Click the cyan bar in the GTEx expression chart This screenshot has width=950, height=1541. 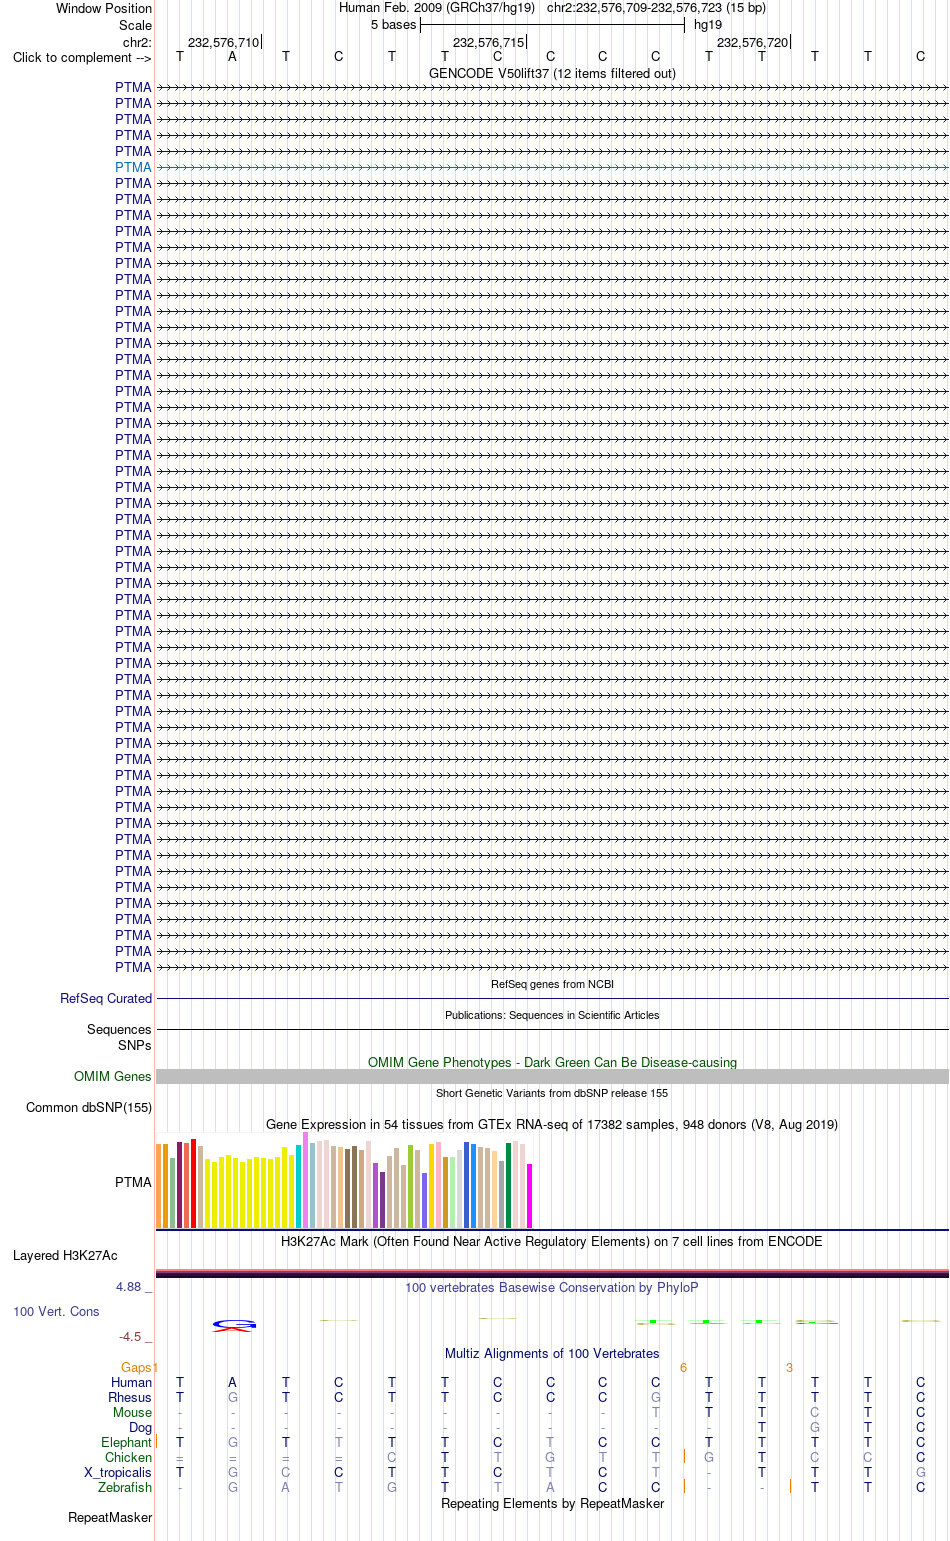299,1186
